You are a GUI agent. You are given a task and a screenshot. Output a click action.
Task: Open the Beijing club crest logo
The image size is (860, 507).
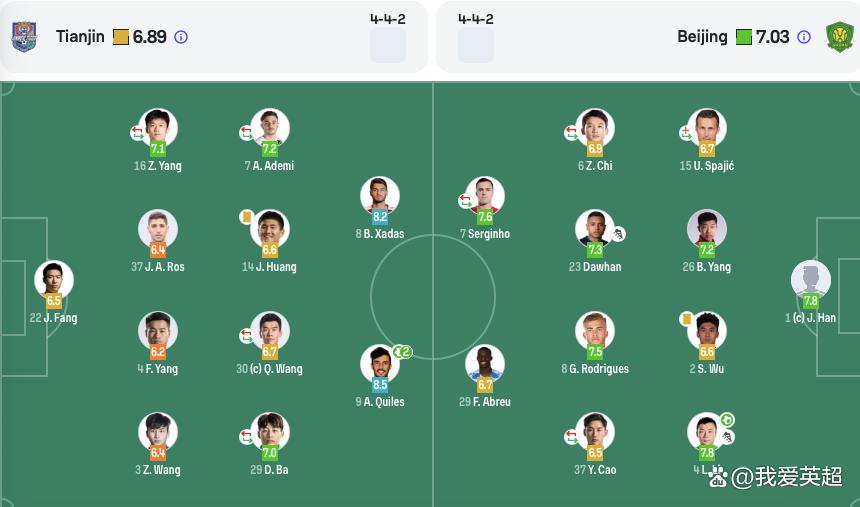tap(840, 37)
